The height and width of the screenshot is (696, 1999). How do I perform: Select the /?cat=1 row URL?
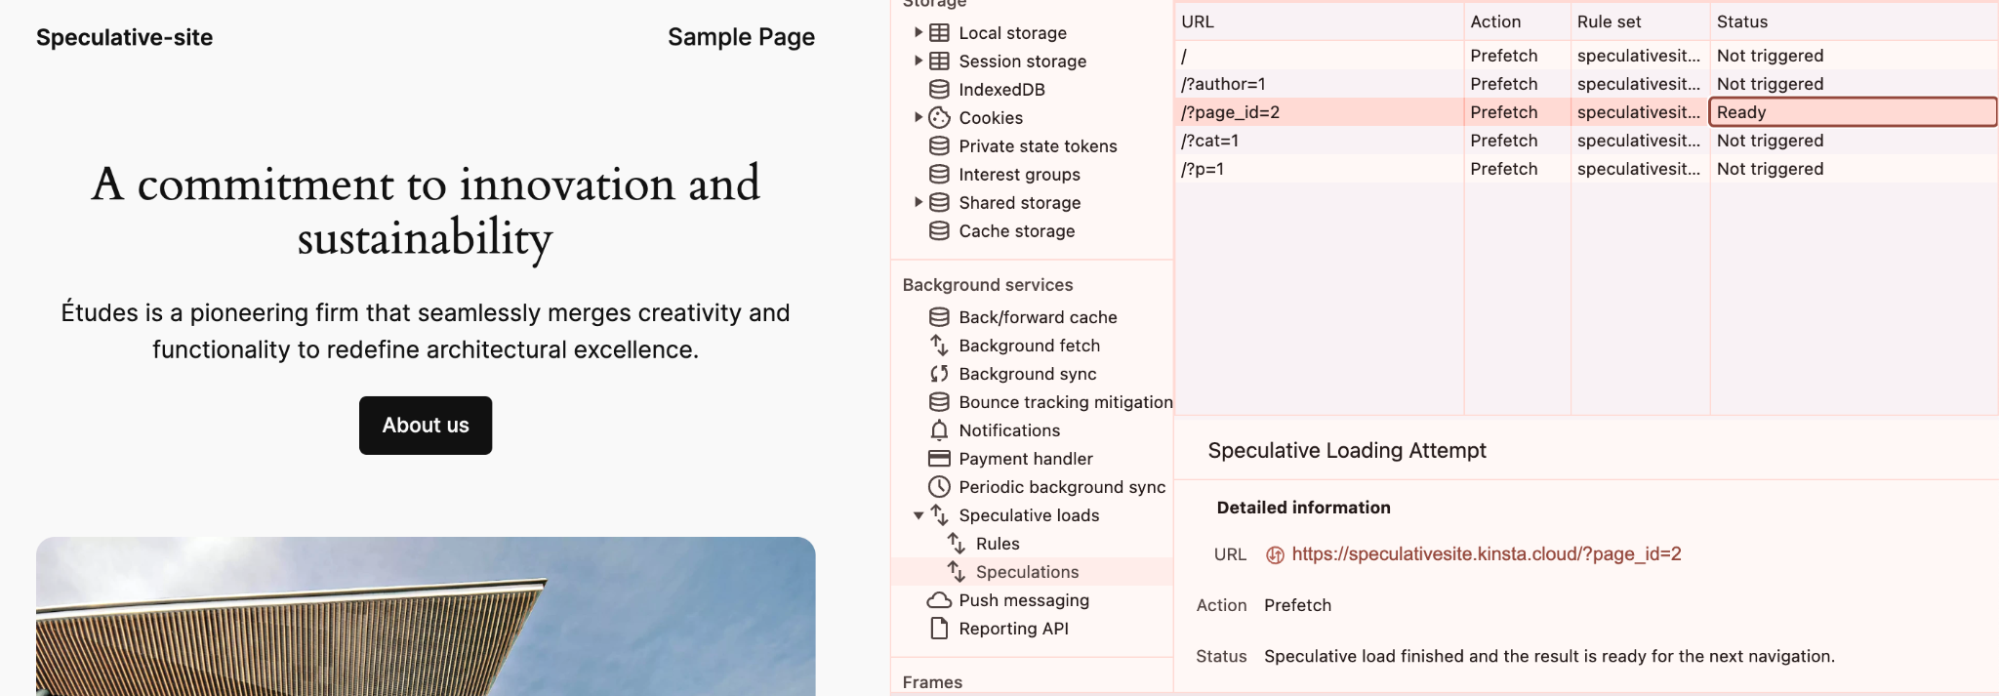point(1209,141)
